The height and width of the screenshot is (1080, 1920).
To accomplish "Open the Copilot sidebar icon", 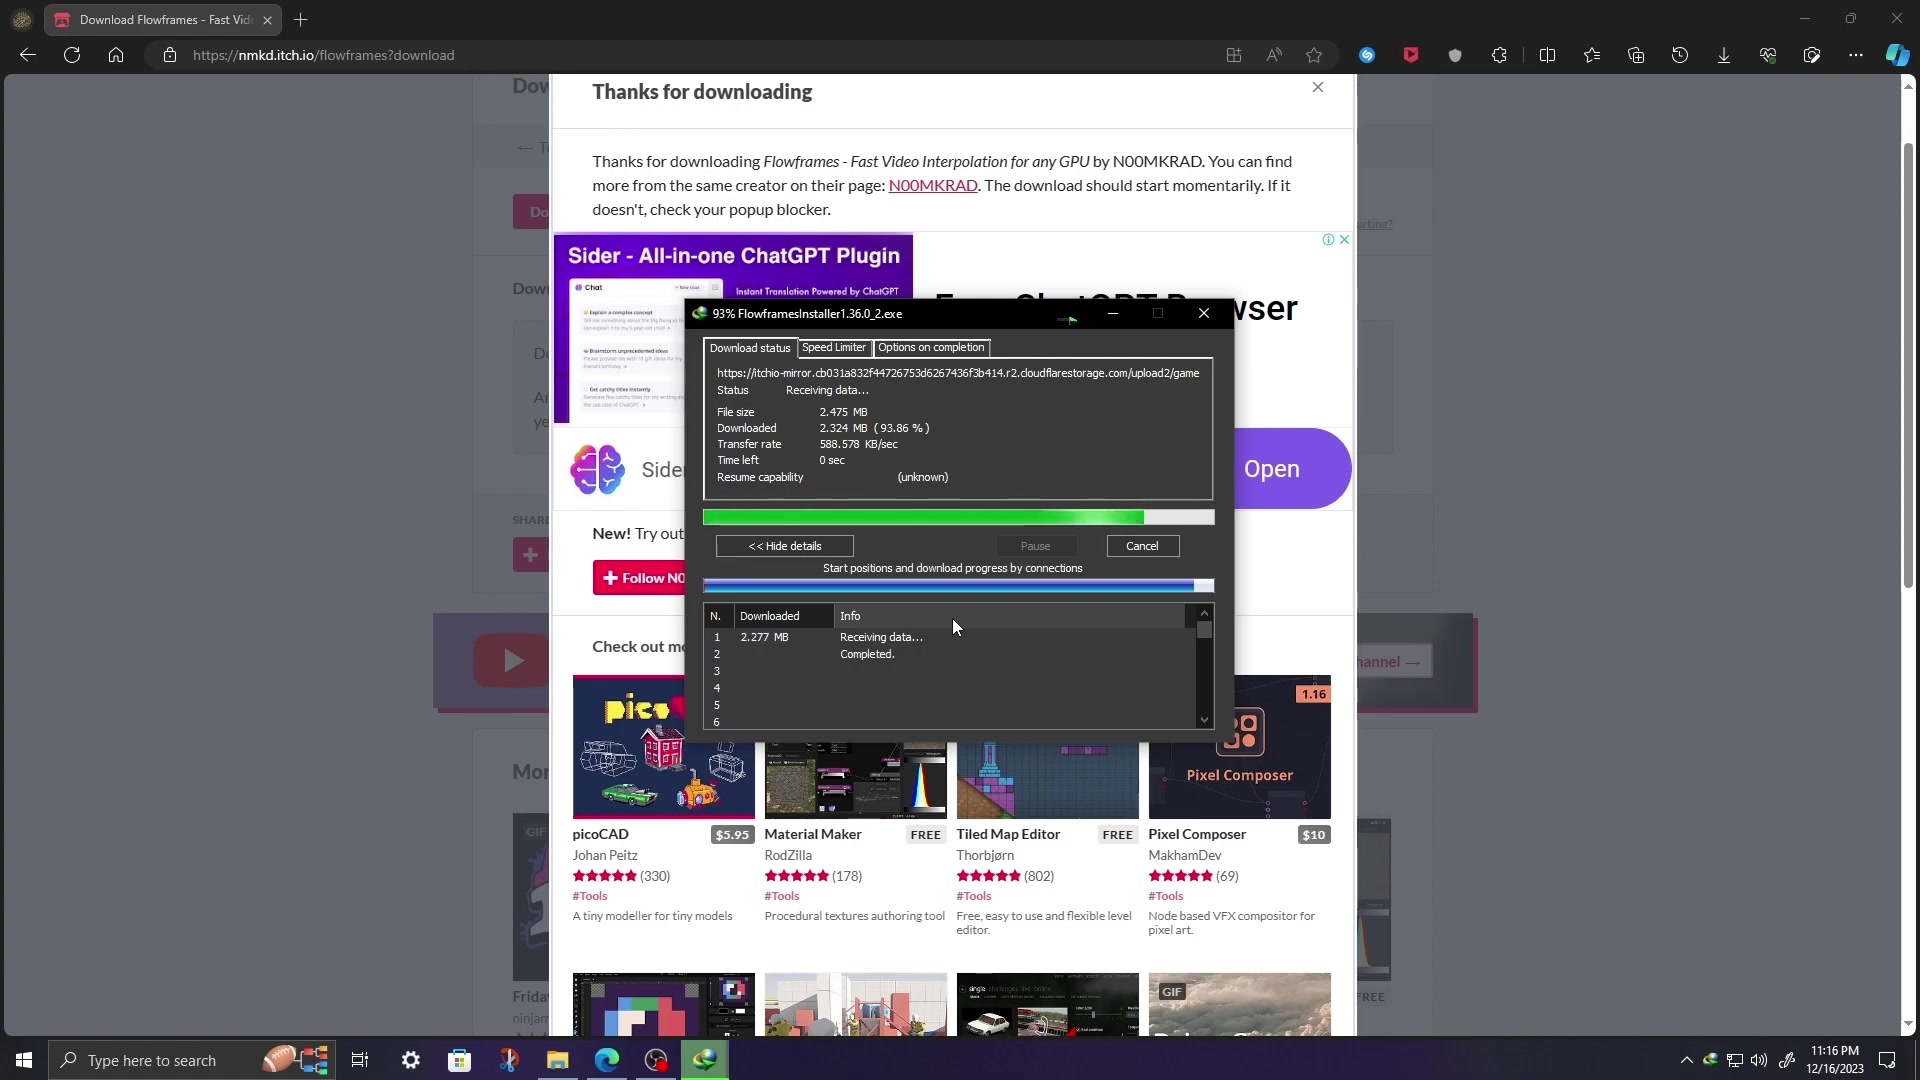I will pos(1897,55).
